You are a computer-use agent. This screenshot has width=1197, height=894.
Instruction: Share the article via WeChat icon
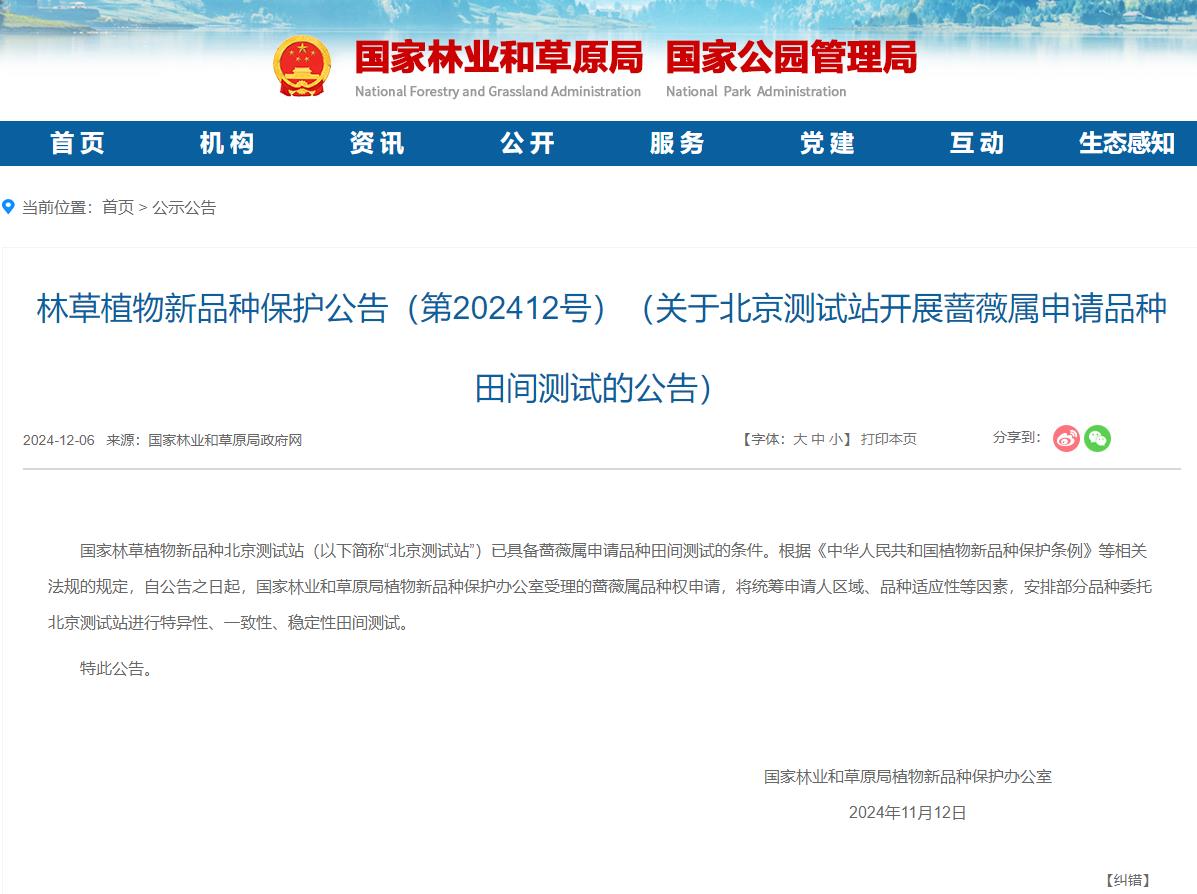click(x=1097, y=438)
